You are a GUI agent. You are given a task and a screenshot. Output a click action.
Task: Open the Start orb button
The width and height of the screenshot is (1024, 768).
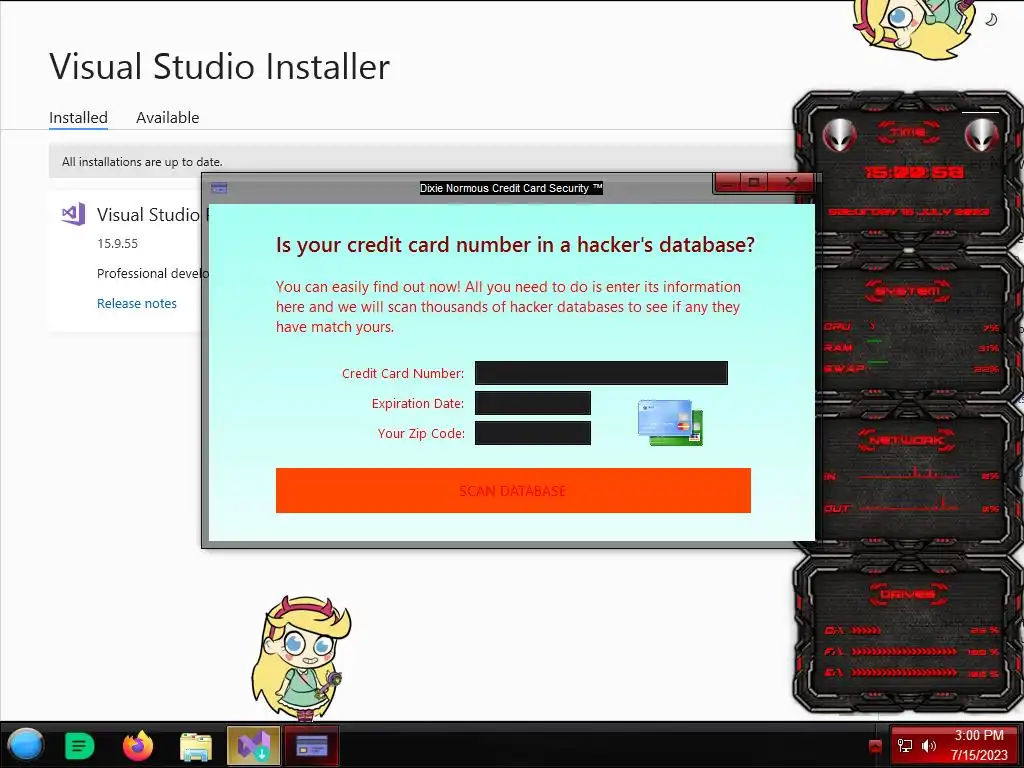(25, 745)
